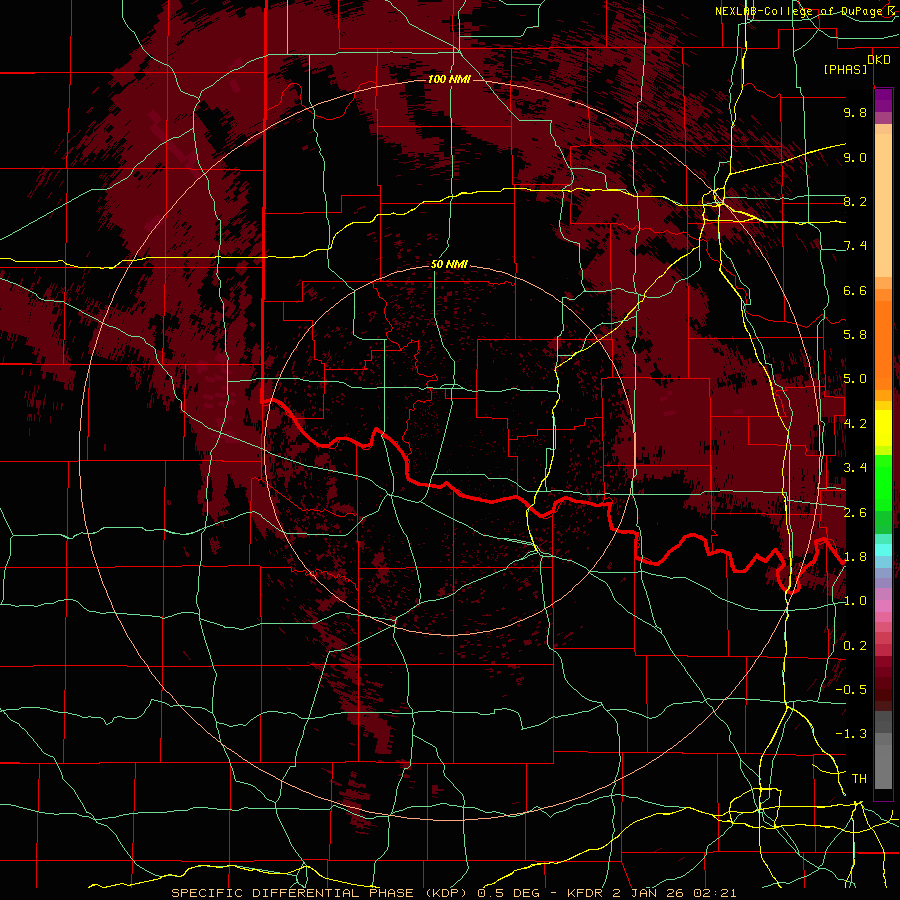Click the bright green band of the color scale

tap(883, 483)
